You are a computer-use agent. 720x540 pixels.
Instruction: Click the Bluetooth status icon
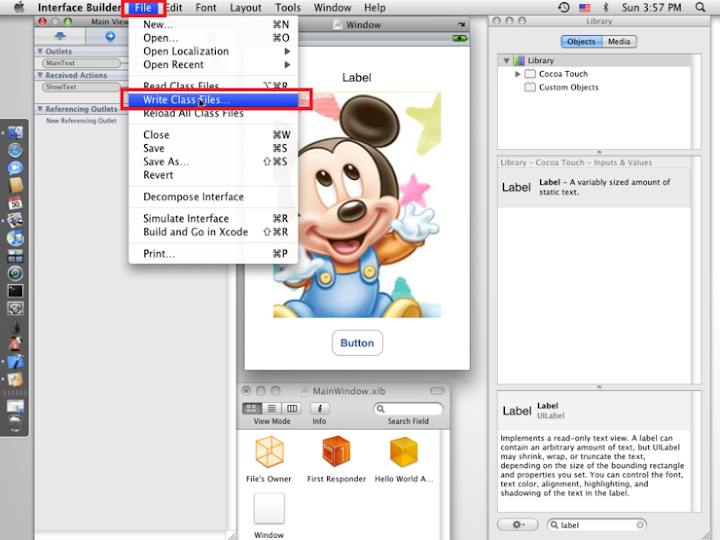pos(605,7)
